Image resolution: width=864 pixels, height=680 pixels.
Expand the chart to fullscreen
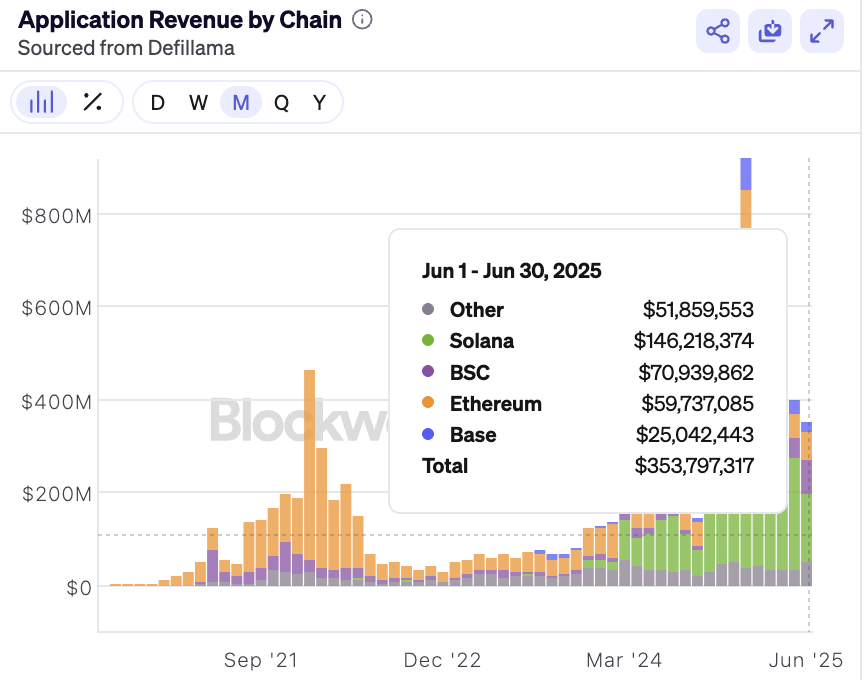click(x=822, y=31)
